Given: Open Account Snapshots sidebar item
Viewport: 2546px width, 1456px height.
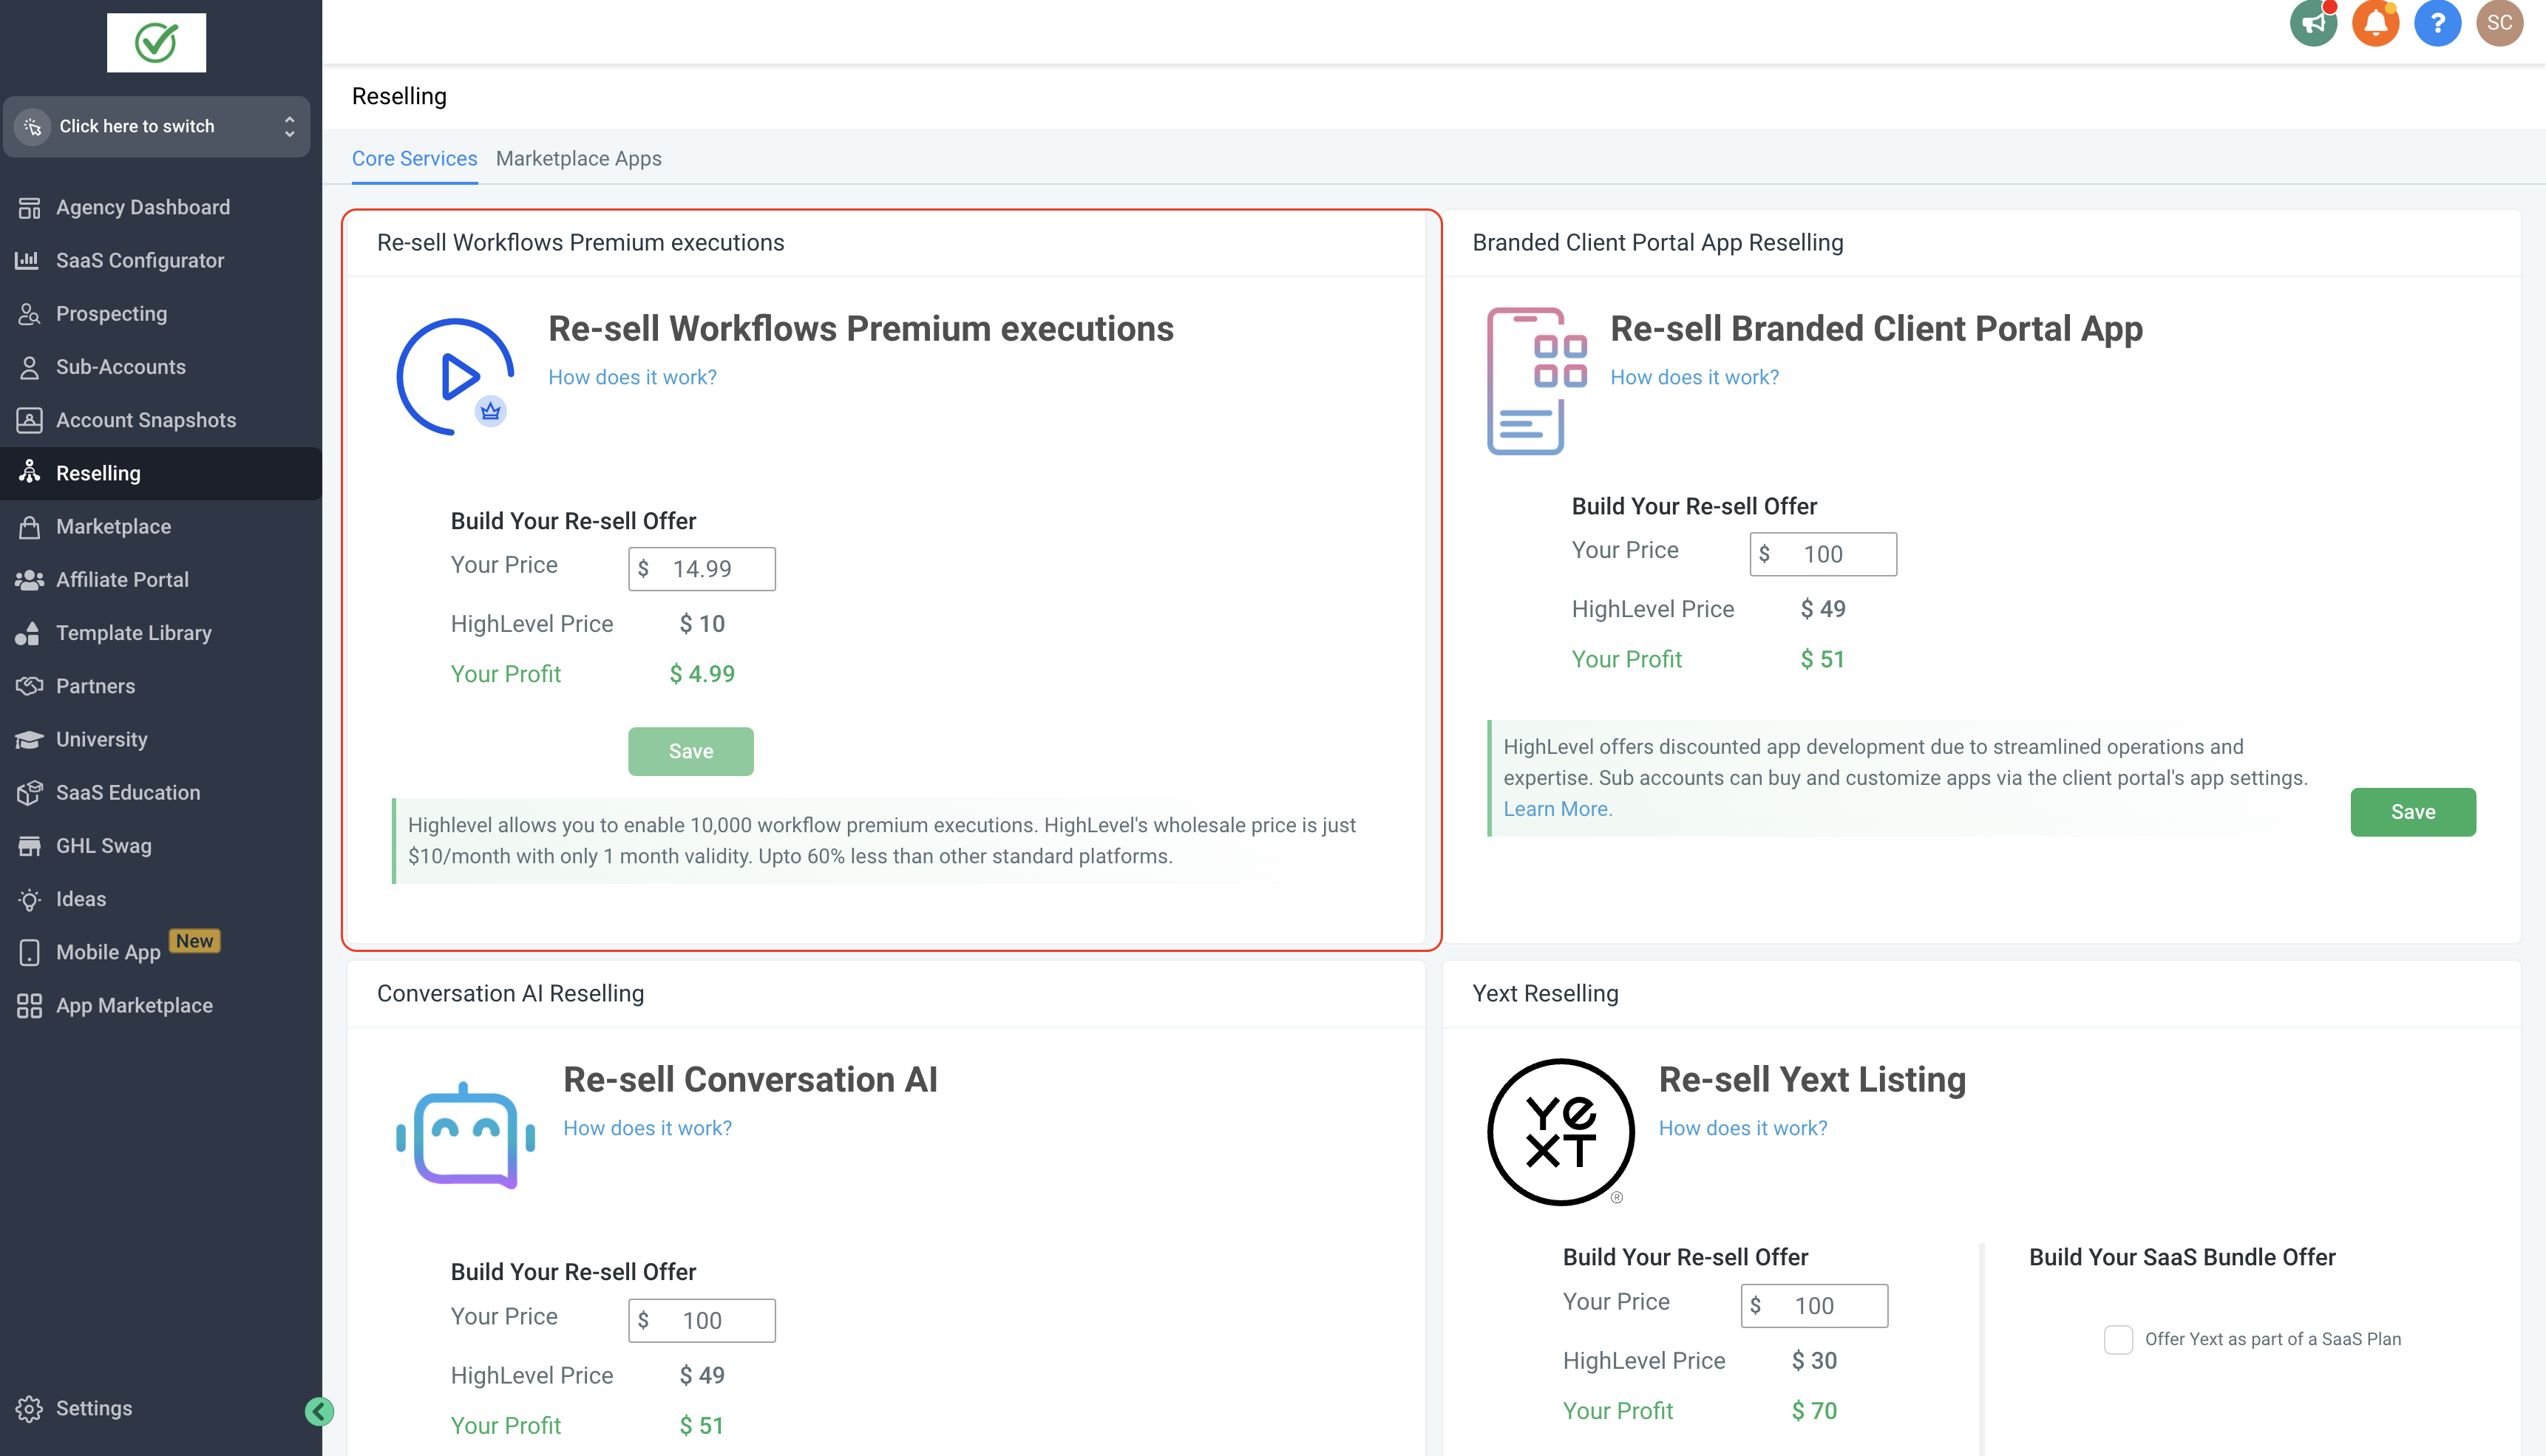Looking at the screenshot, I should coord(145,420).
